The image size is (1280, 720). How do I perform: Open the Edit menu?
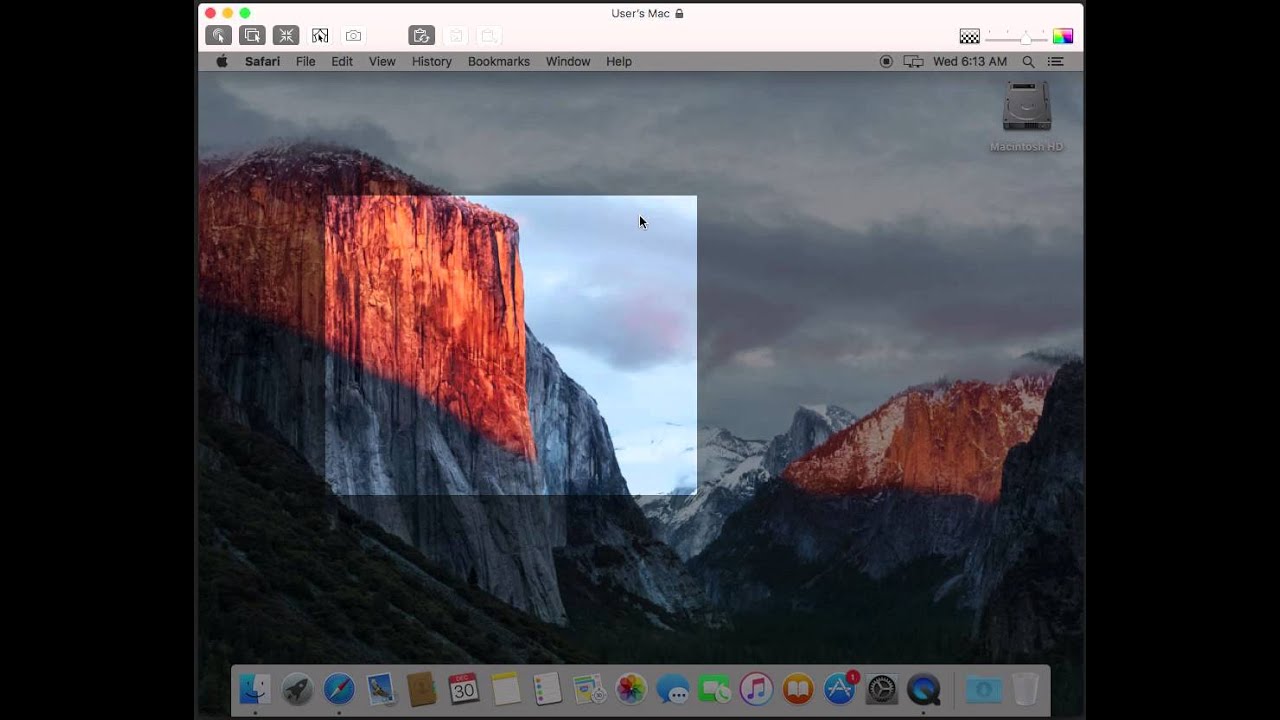342,61
